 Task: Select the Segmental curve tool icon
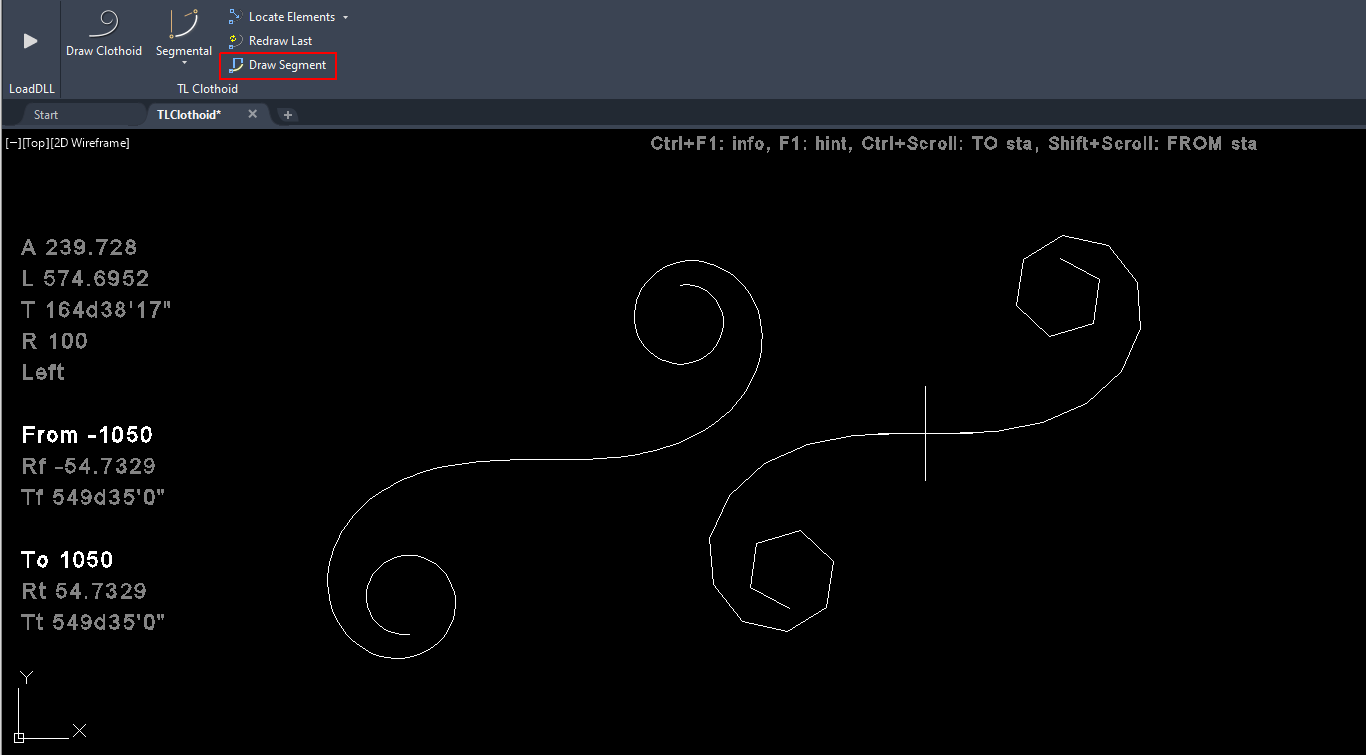(x=184, y=24)
